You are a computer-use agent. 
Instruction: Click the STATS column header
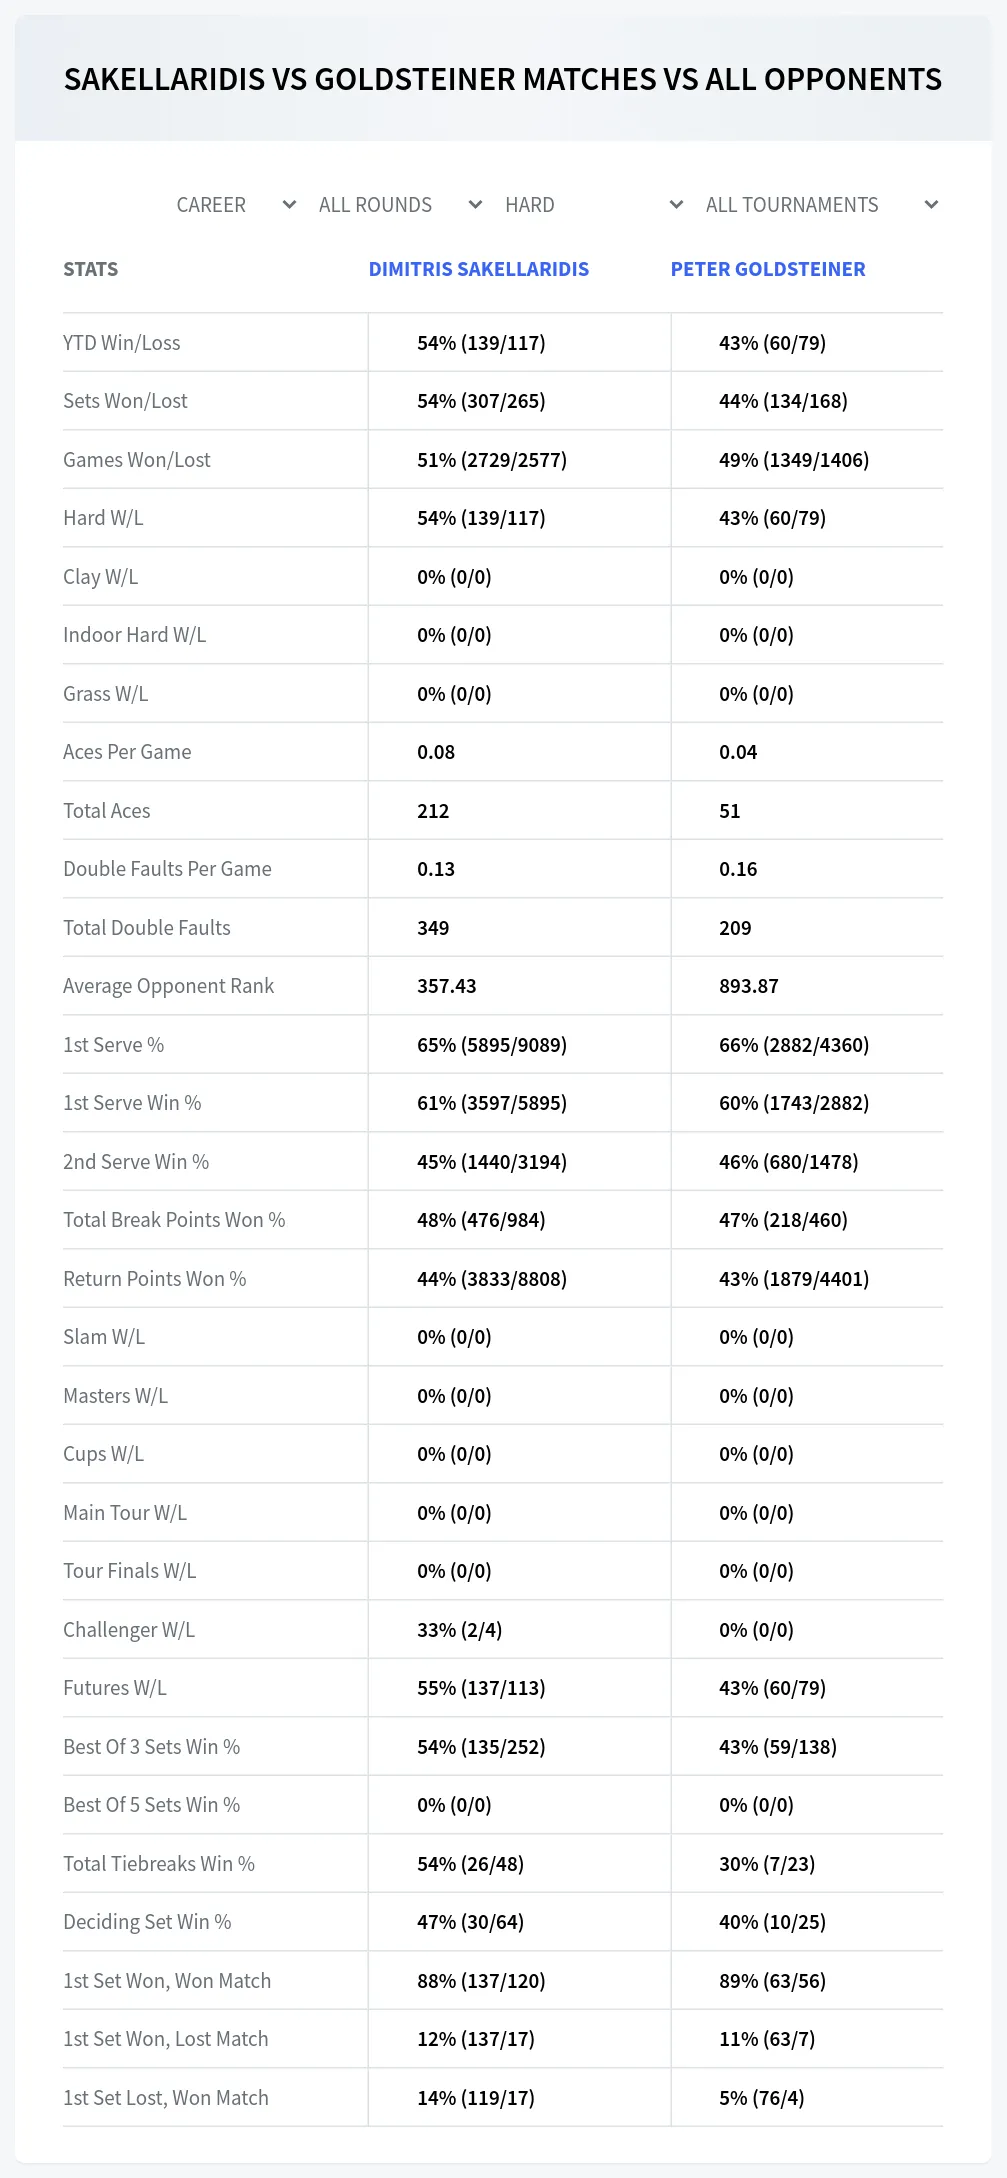click(91, 269)
